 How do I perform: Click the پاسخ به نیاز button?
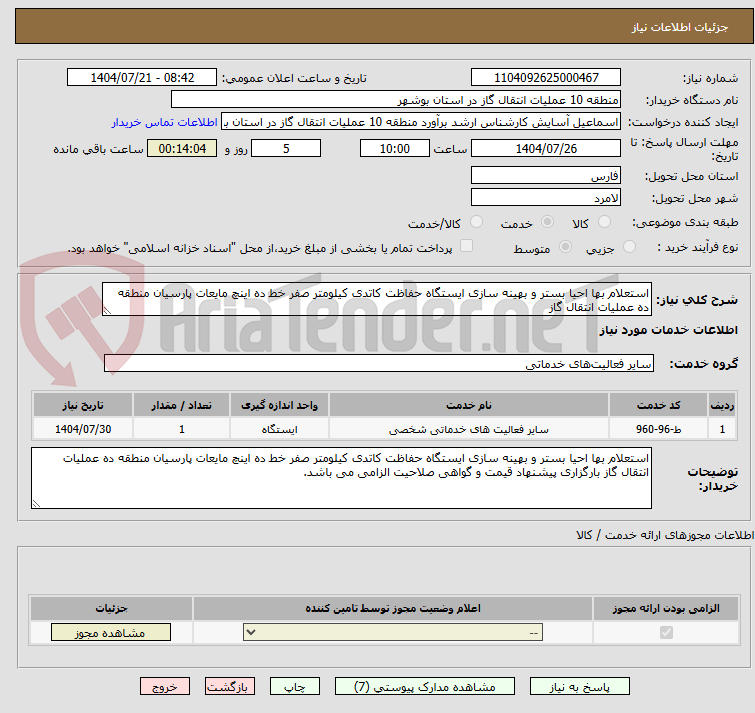(x=579, y=687)
